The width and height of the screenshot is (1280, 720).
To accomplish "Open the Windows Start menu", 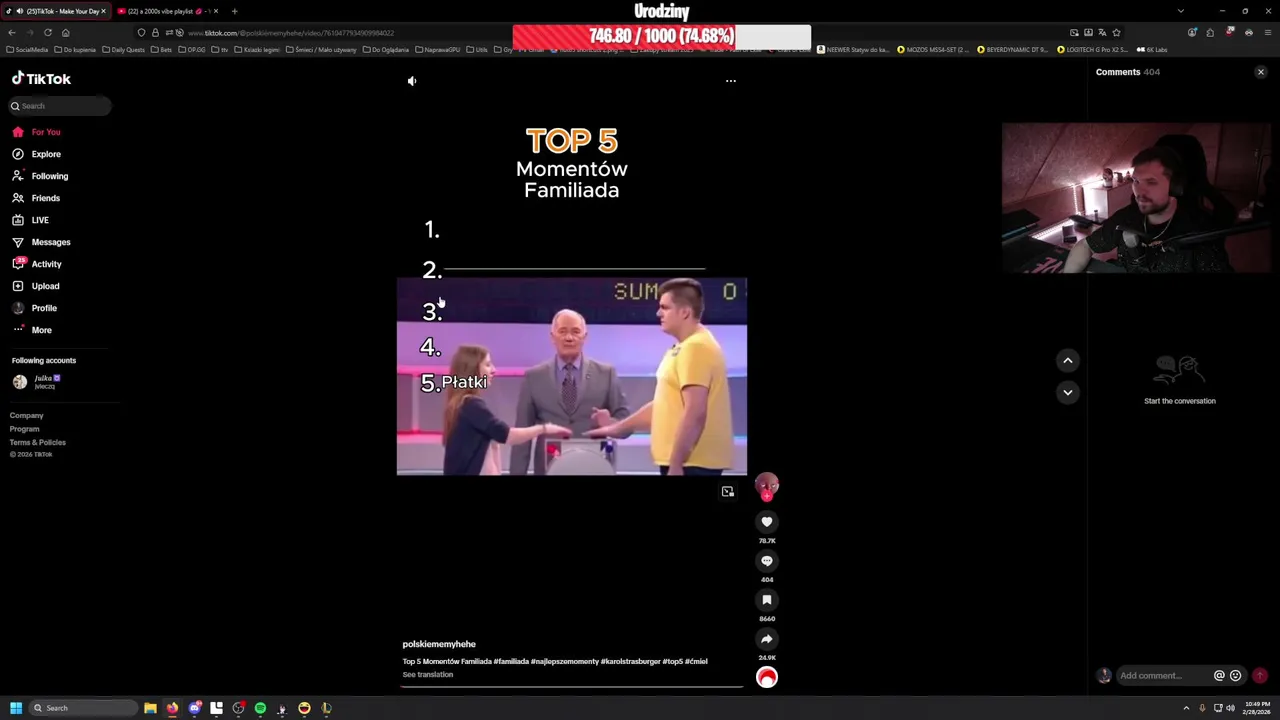I will [x=15, y=708].
